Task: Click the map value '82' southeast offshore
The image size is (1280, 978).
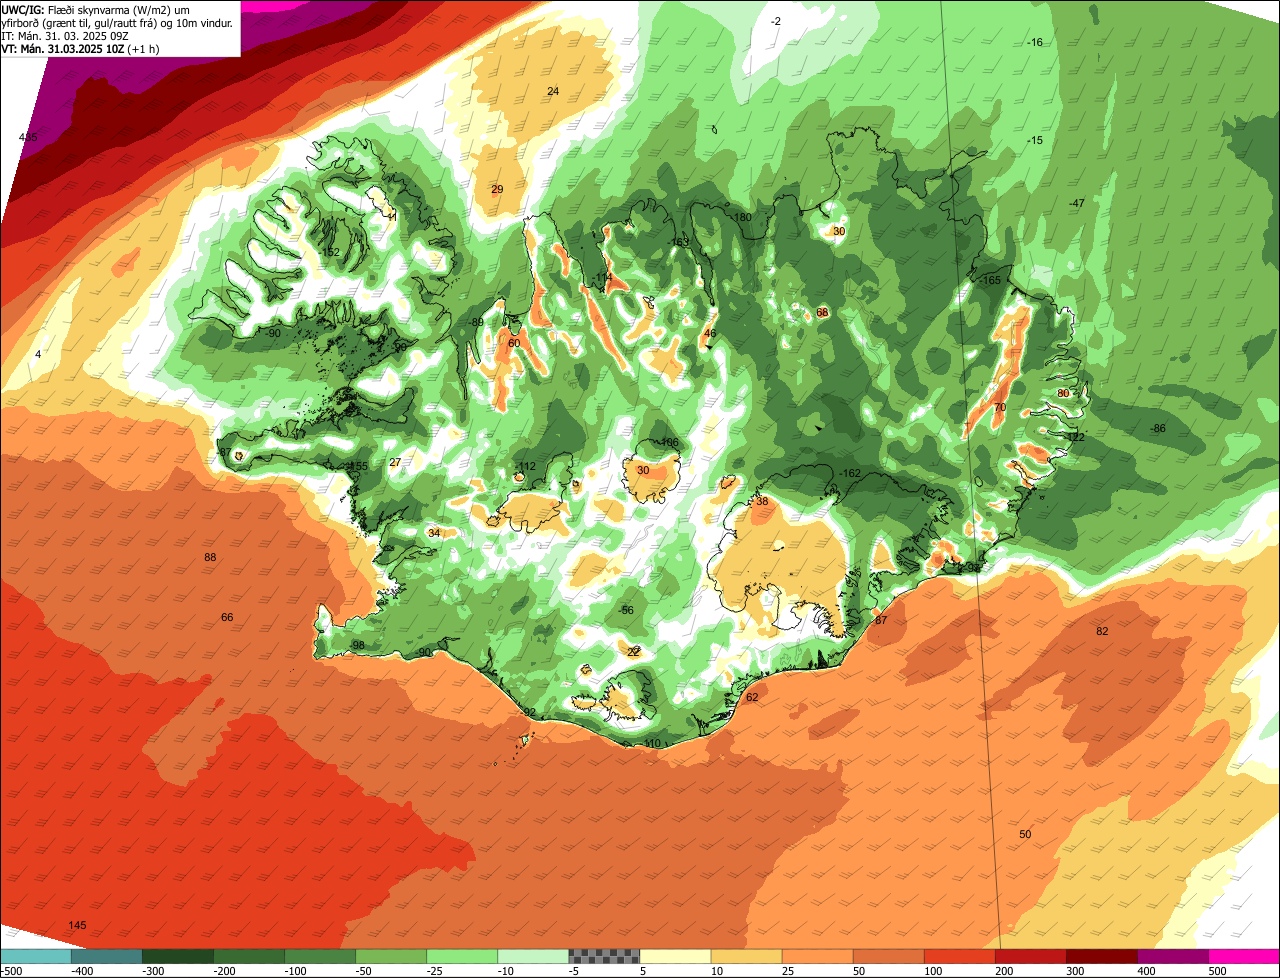Action: (1102, 631)
